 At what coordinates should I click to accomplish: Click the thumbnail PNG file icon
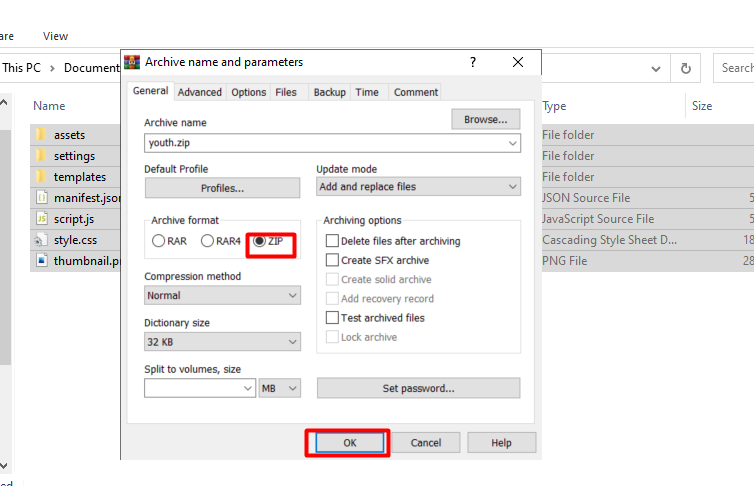click(41, 261)
